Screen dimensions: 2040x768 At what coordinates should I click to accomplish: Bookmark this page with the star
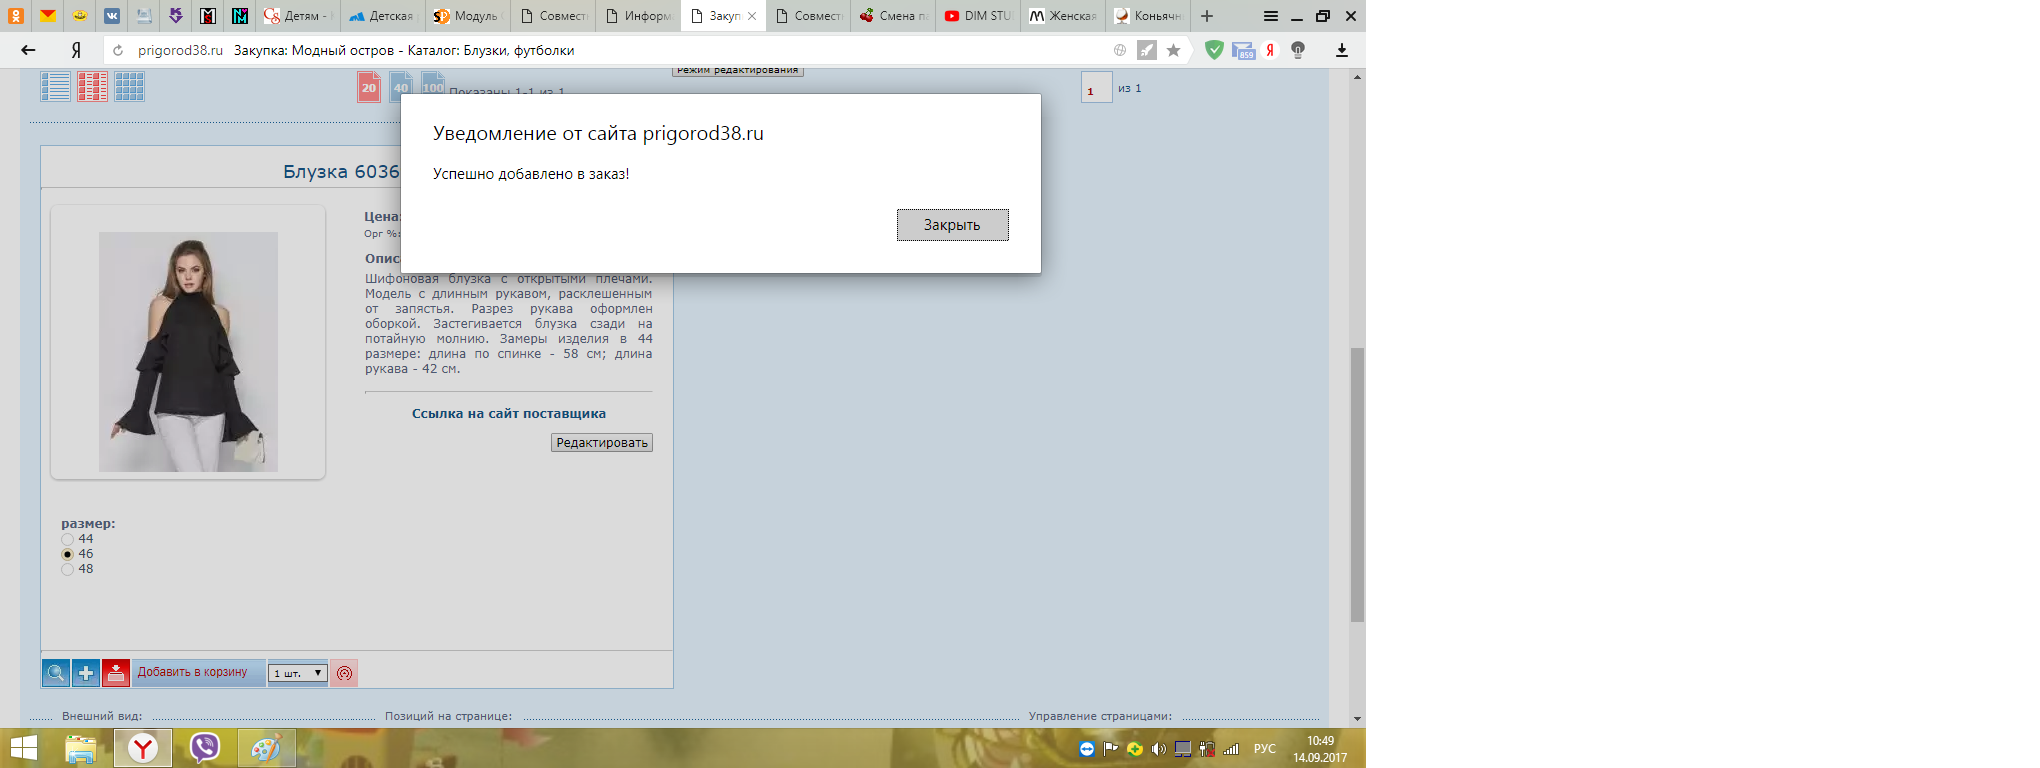(1174, 50)
